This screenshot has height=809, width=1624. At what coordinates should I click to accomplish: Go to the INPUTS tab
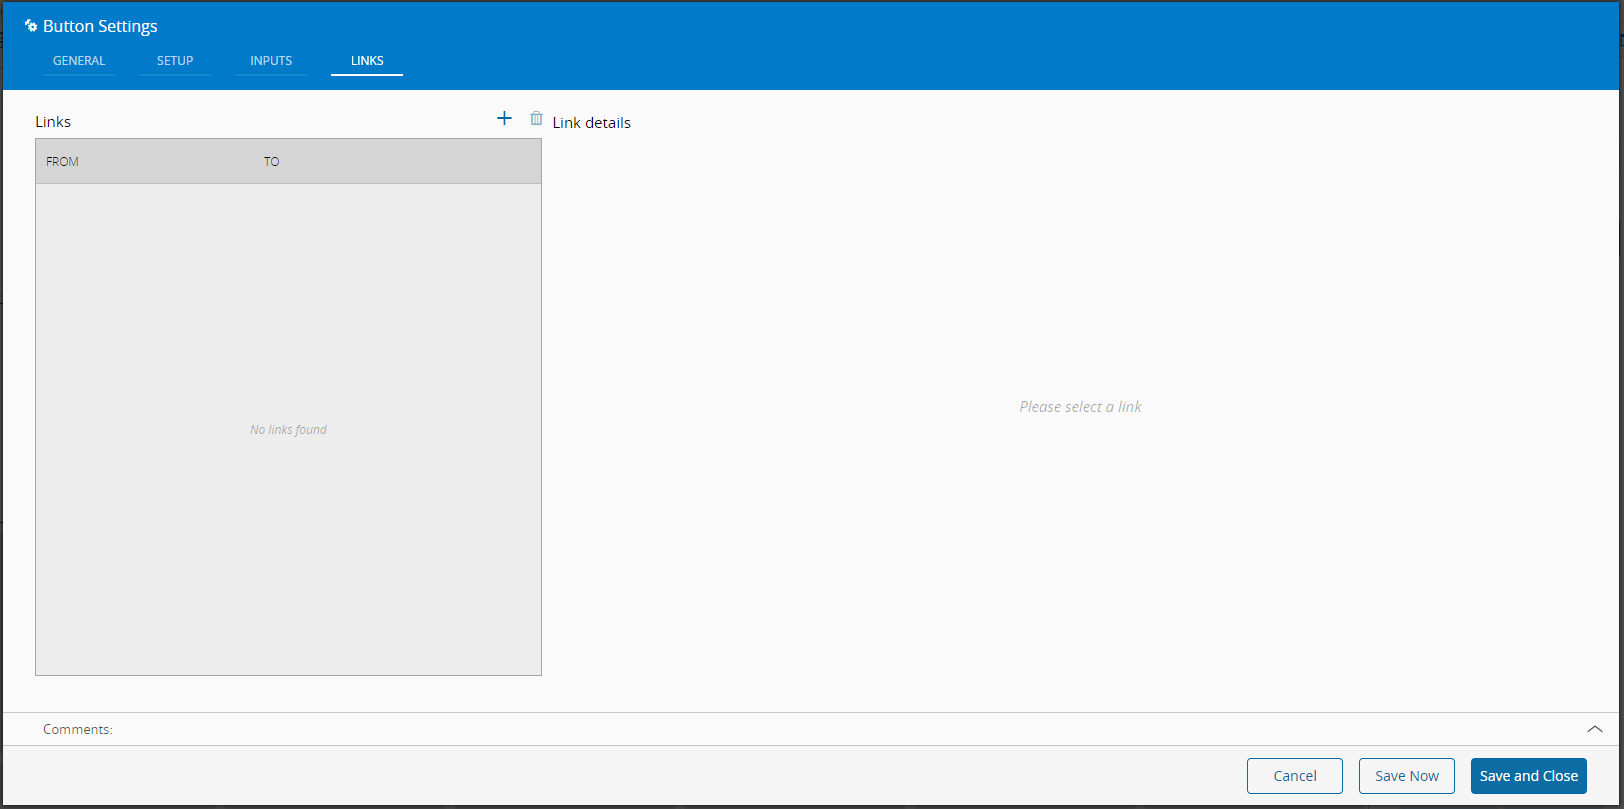click(x=271, y=61)
